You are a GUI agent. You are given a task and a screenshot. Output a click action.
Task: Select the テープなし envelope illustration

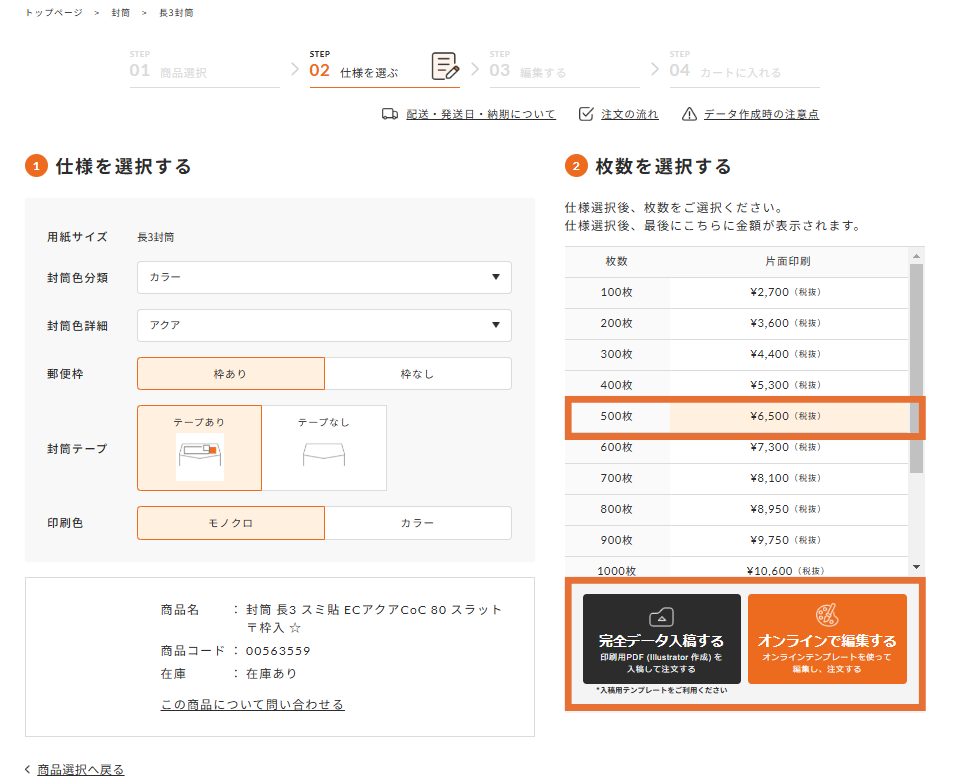[x=323, y=455]
